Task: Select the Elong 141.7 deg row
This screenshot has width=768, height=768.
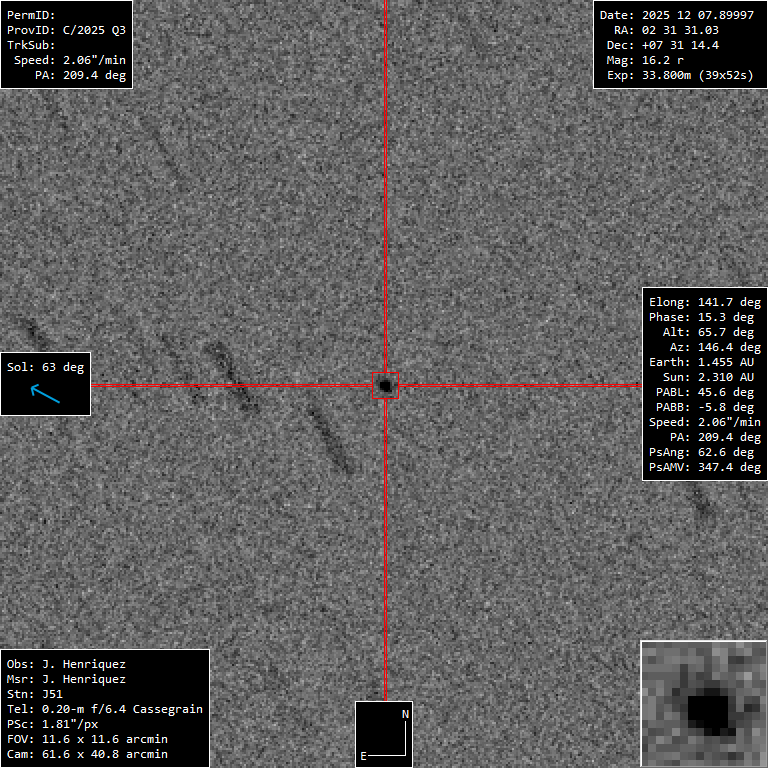Action: pos(702,302)
